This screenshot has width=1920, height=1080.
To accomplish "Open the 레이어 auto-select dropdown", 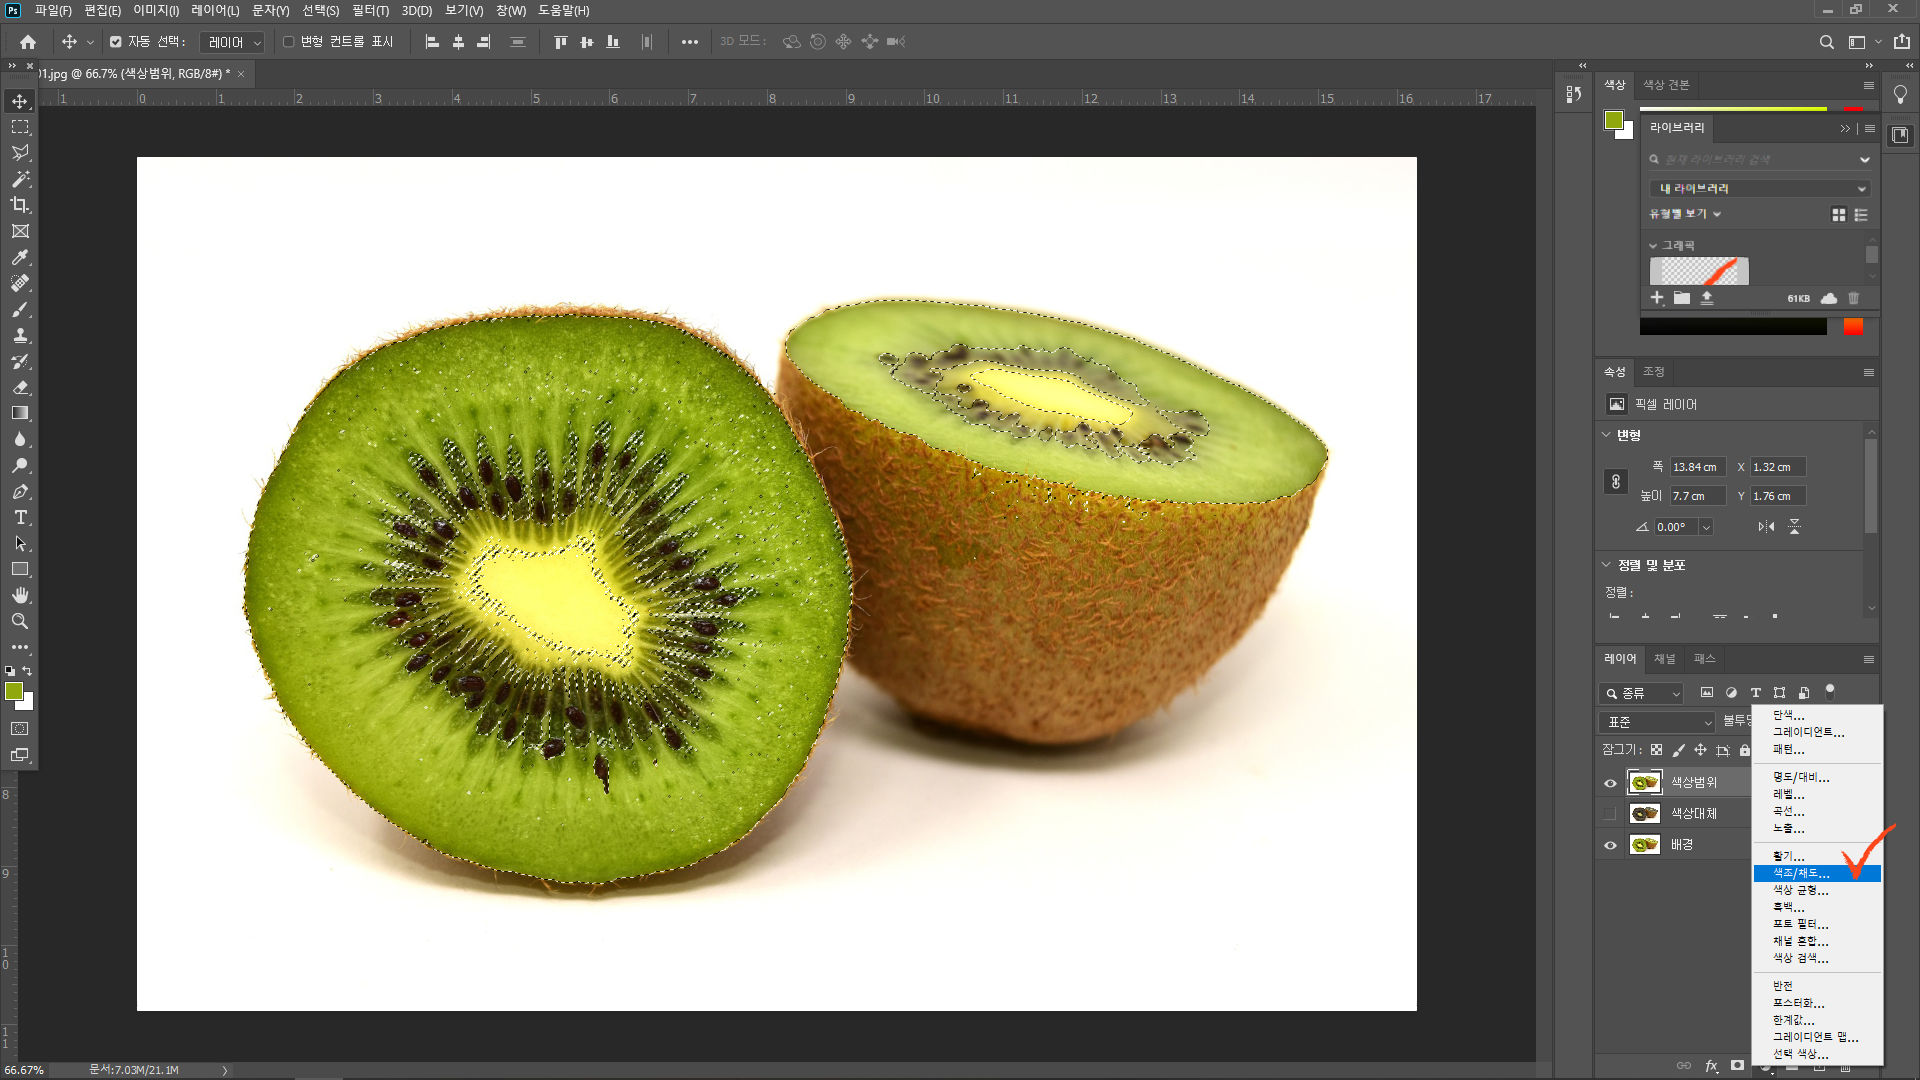I will point(232,42).
